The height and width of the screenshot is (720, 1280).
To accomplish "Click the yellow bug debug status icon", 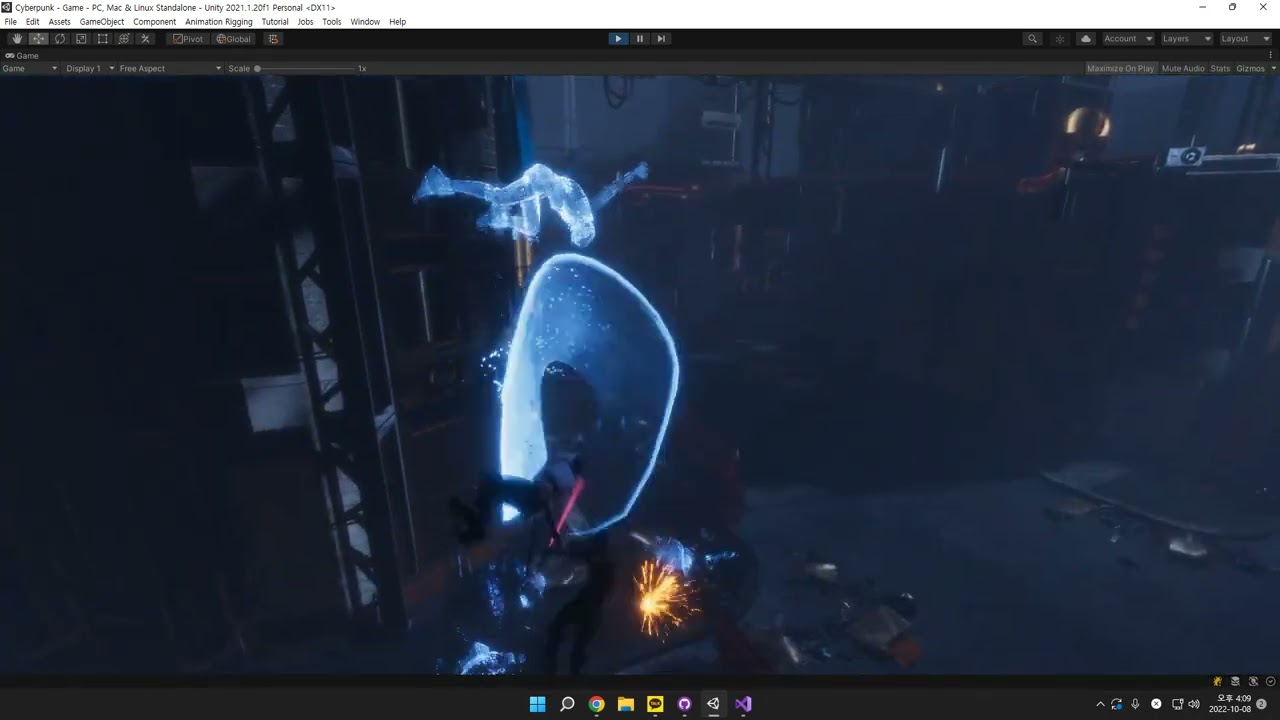I will click(x=1217, y=681).
